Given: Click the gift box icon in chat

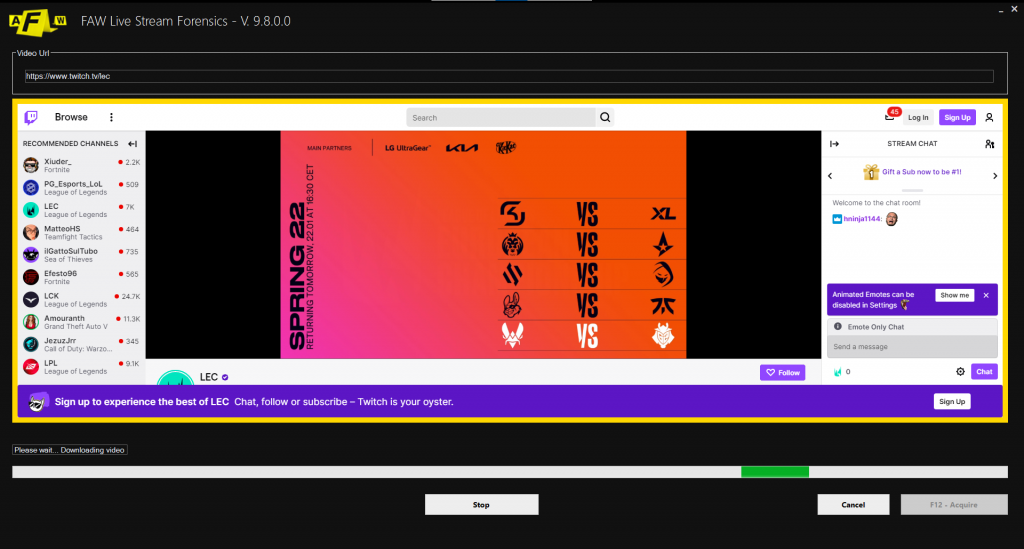Looking at the screenshot, I should 871,172.
